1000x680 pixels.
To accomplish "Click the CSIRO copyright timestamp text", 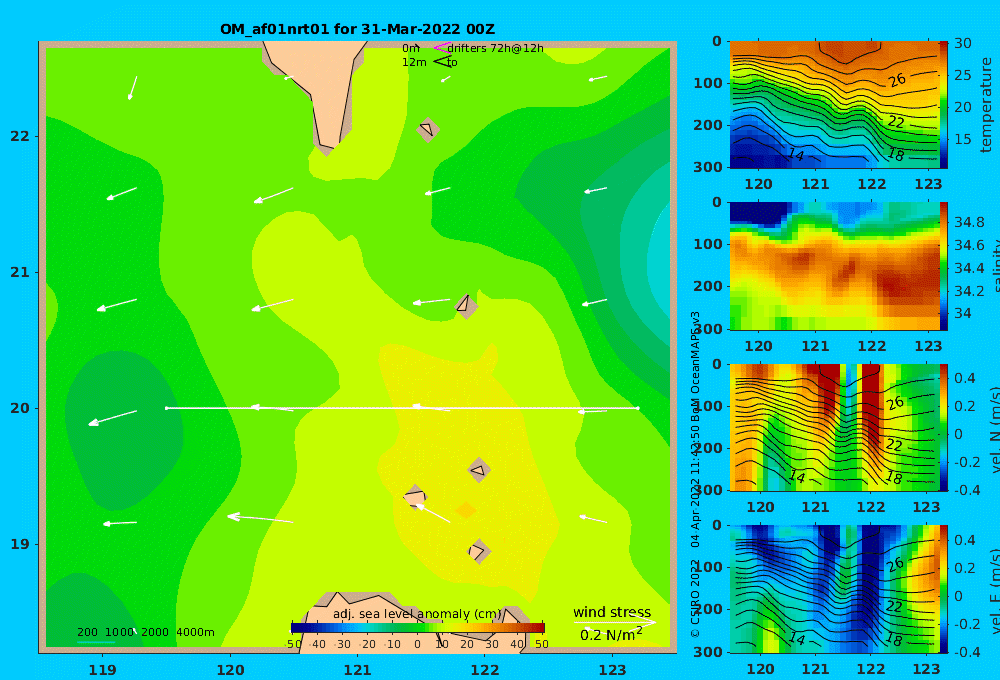I will (x=695, y=475).
